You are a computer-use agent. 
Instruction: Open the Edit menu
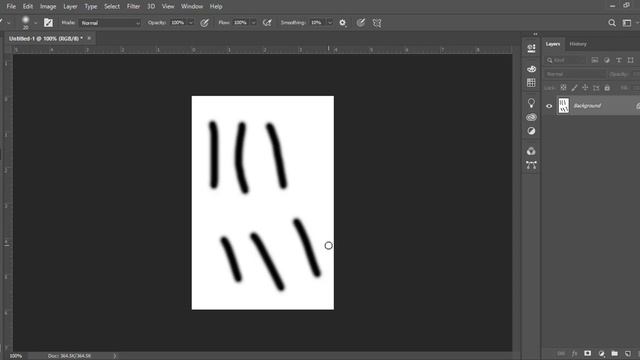28,7
